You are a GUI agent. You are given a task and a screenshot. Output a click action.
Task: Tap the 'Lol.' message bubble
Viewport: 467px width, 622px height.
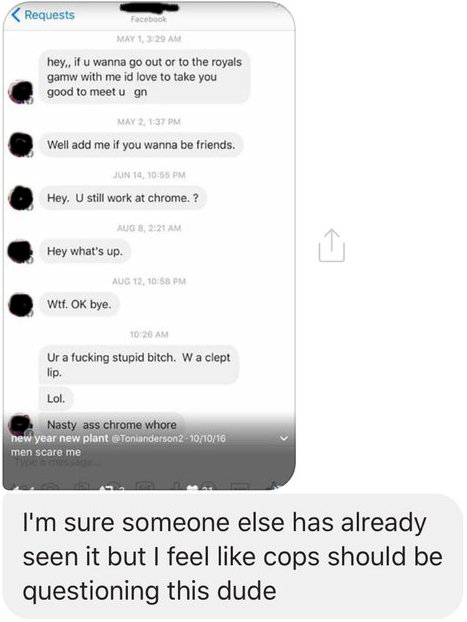click(56, 398)
